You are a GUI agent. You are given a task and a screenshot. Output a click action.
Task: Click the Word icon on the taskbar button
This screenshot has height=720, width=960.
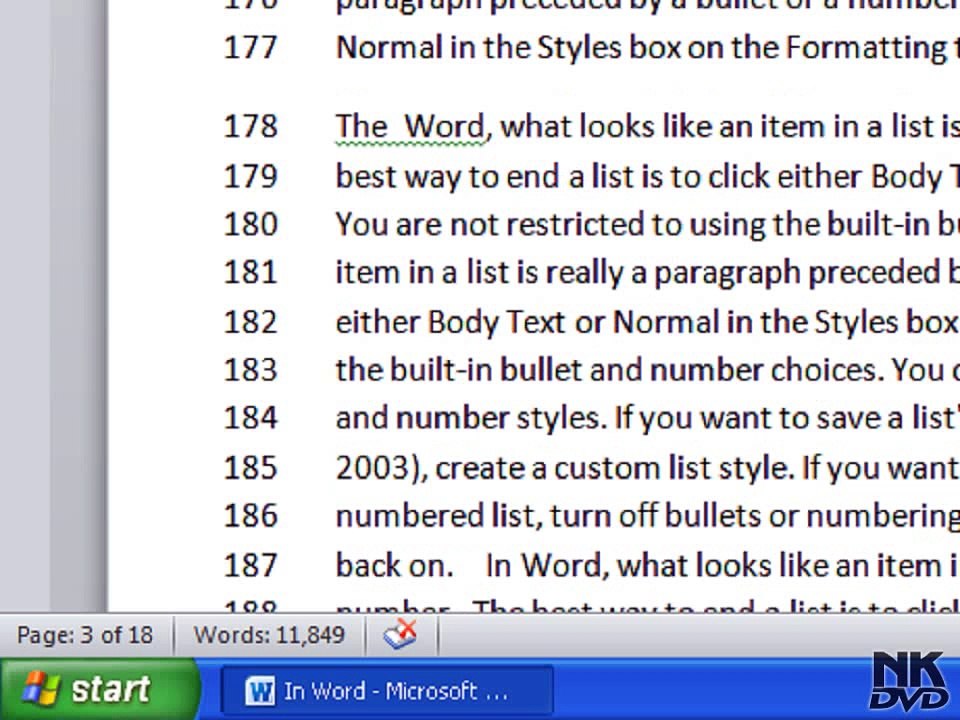pyautogui.click(x=260, y=692)
